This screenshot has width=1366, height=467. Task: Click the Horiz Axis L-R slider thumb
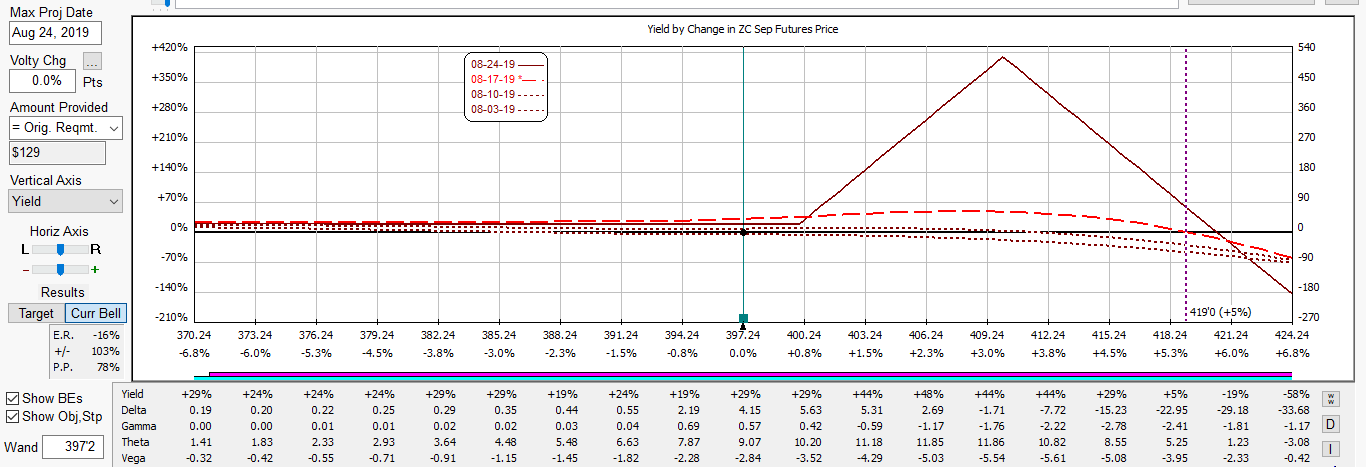click(x=61, y=248)
